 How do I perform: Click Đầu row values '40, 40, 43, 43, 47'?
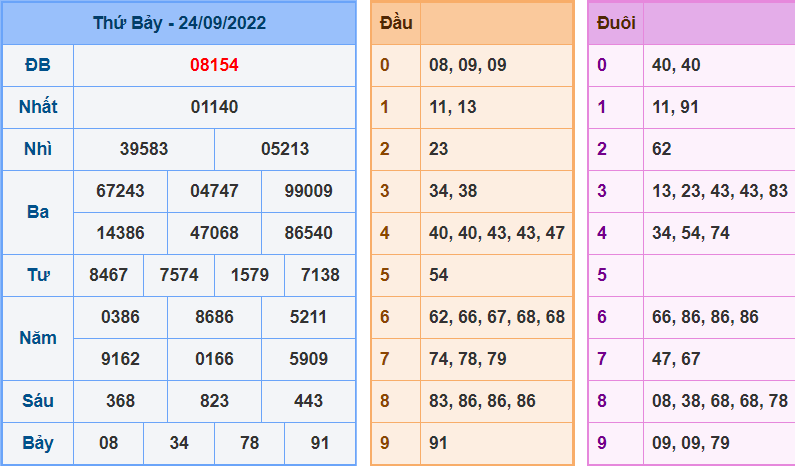pos(497,233)
